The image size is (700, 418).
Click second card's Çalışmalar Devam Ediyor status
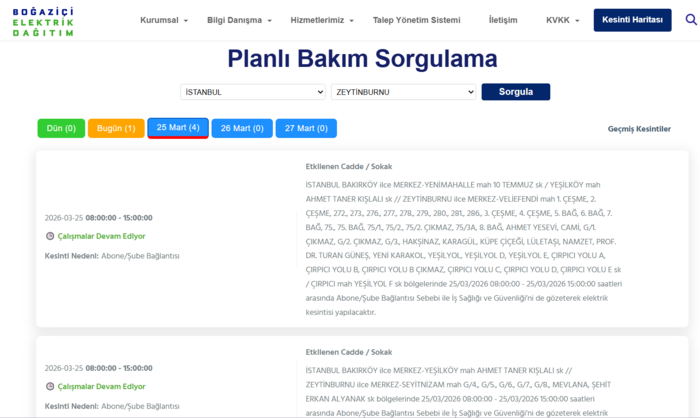coord(101,386)
